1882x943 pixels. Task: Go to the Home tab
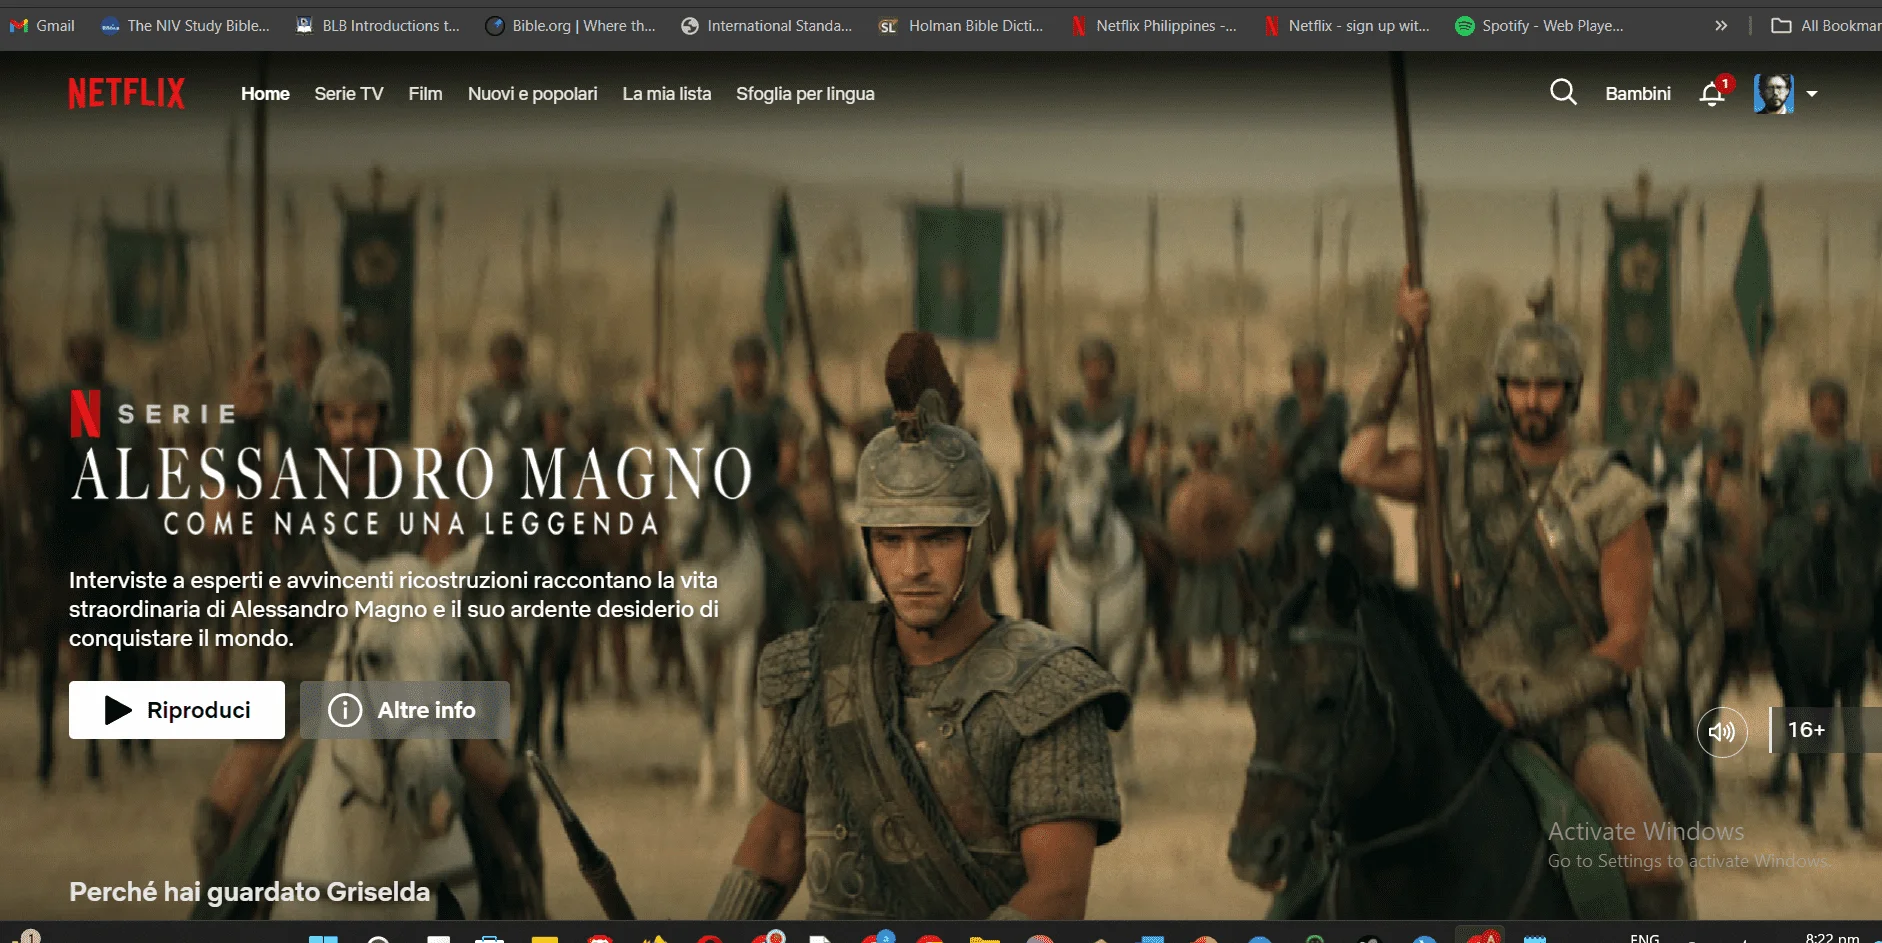point(265,94)
